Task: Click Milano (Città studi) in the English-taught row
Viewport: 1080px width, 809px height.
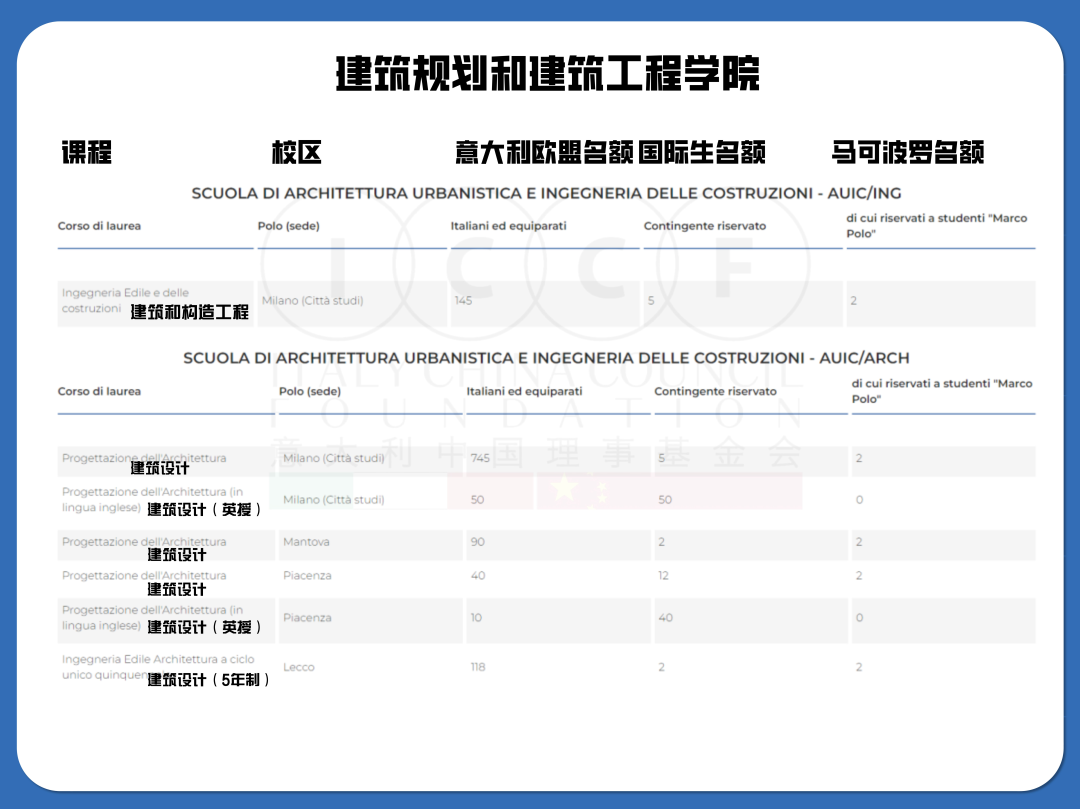Action: (334, 499)
